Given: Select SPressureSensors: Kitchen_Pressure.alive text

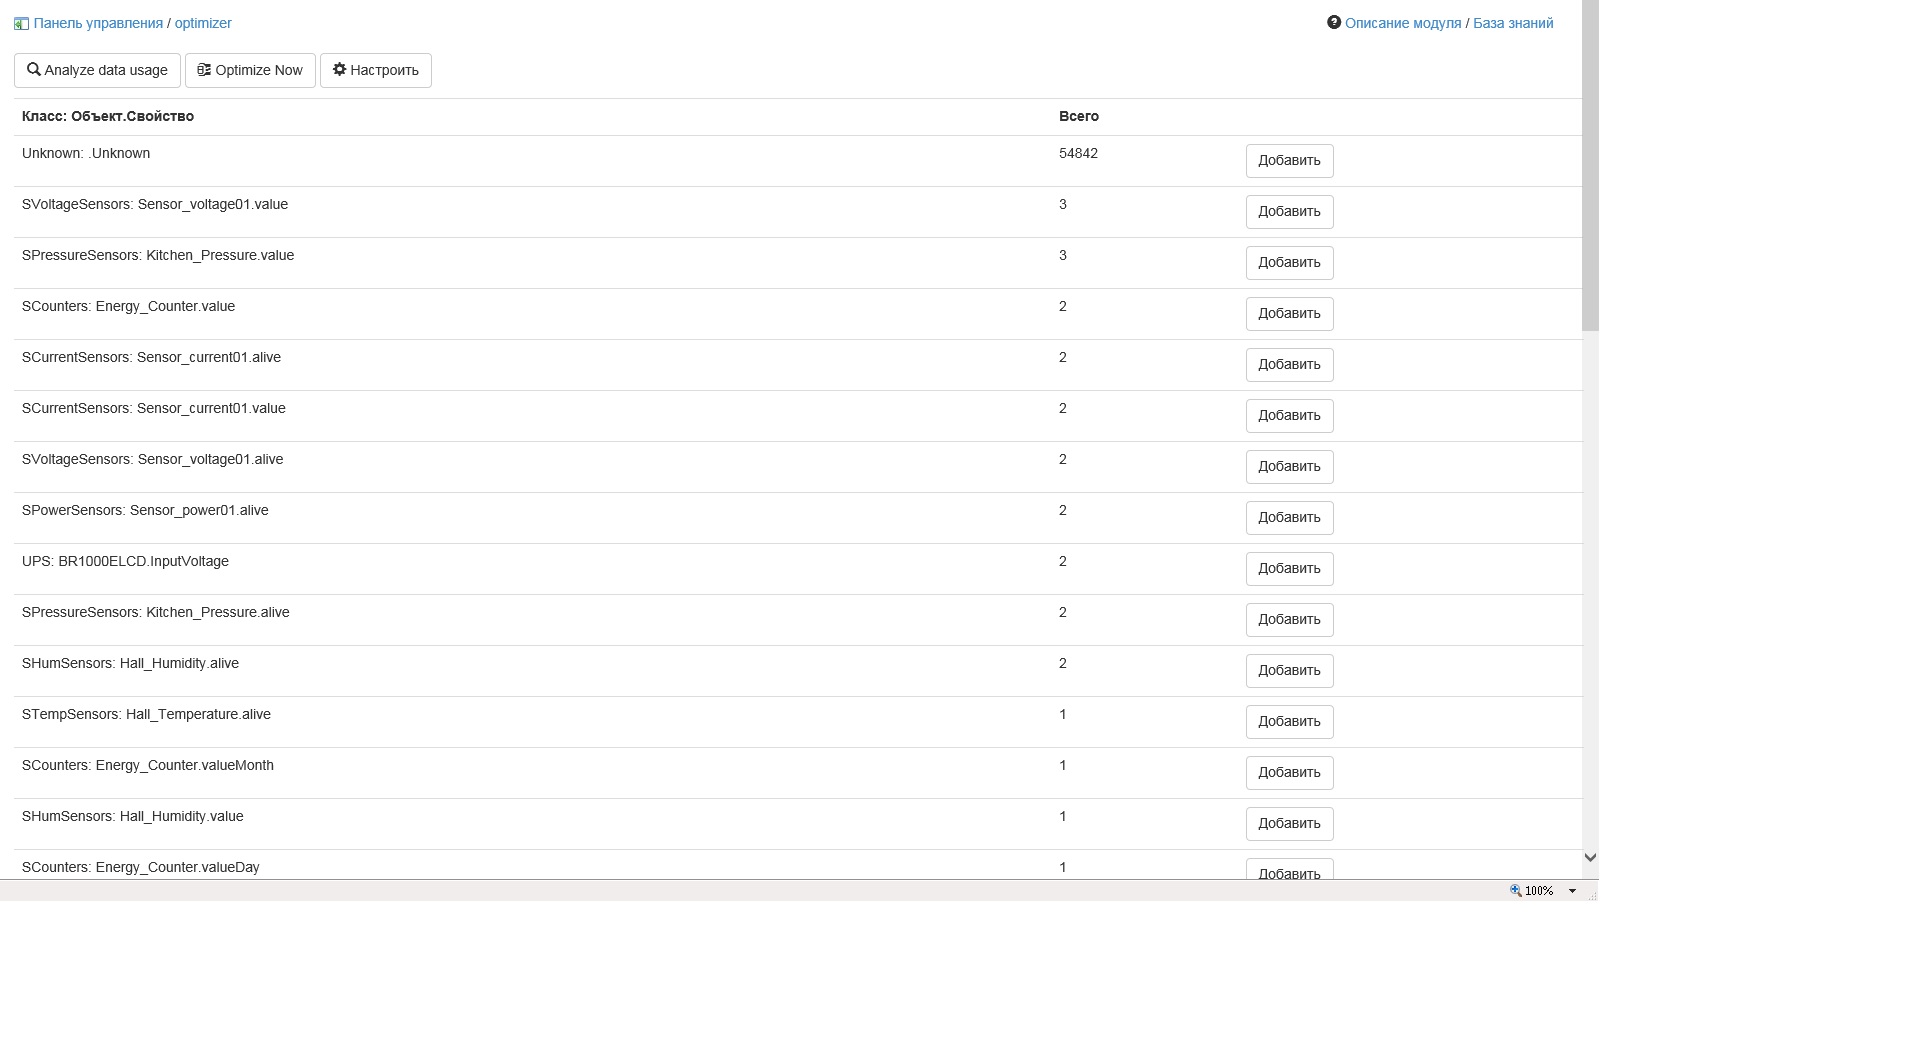Looking at the screenshot, I should coord(156,613).
